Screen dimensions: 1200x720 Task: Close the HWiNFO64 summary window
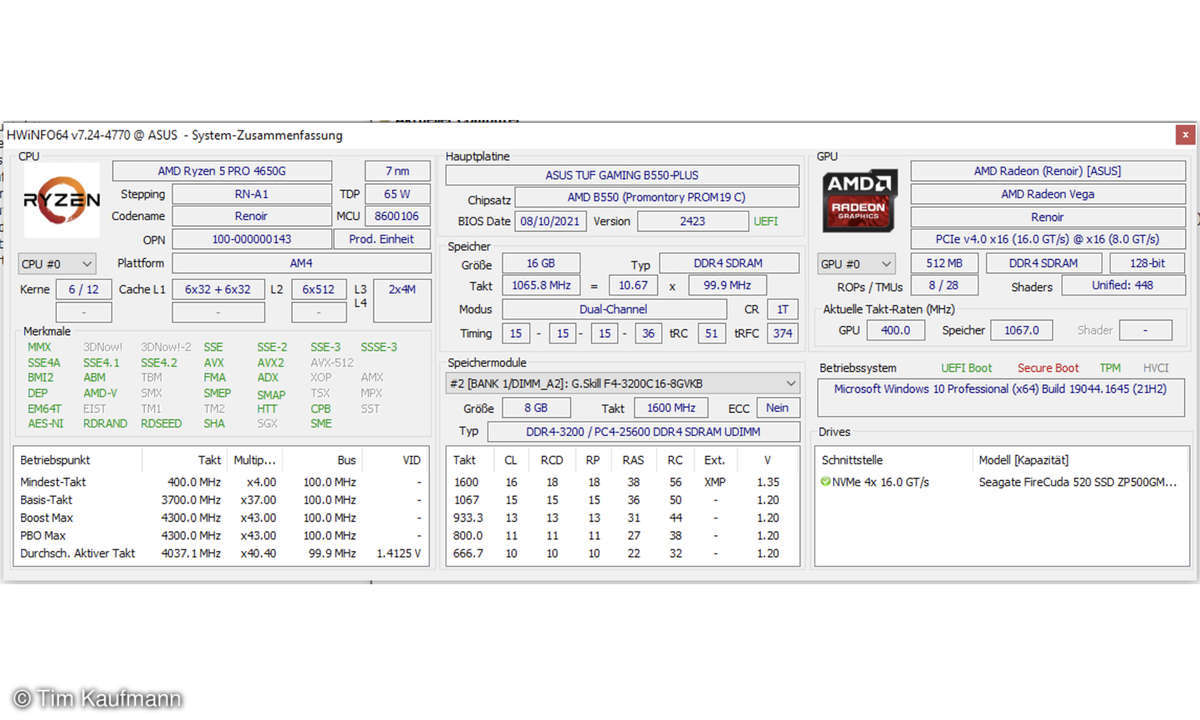(1185, 134)
